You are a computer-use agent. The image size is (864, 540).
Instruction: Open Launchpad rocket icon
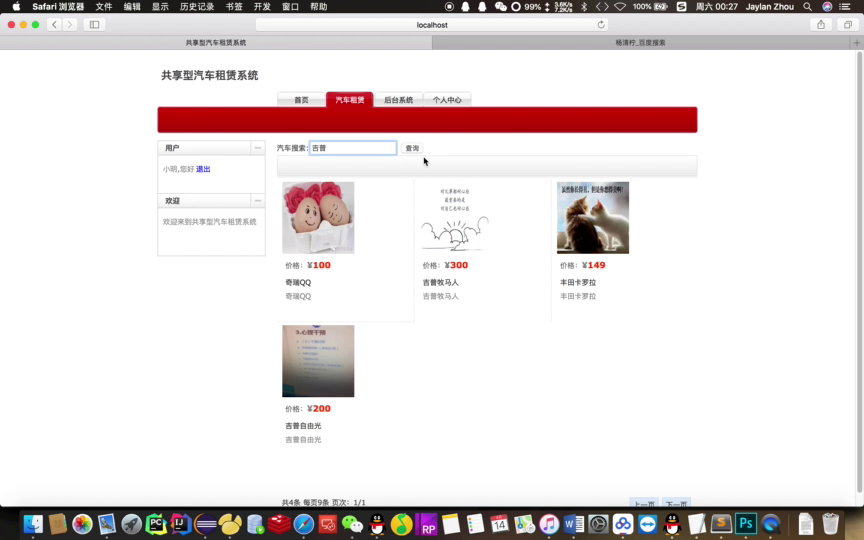pos(131,524)
